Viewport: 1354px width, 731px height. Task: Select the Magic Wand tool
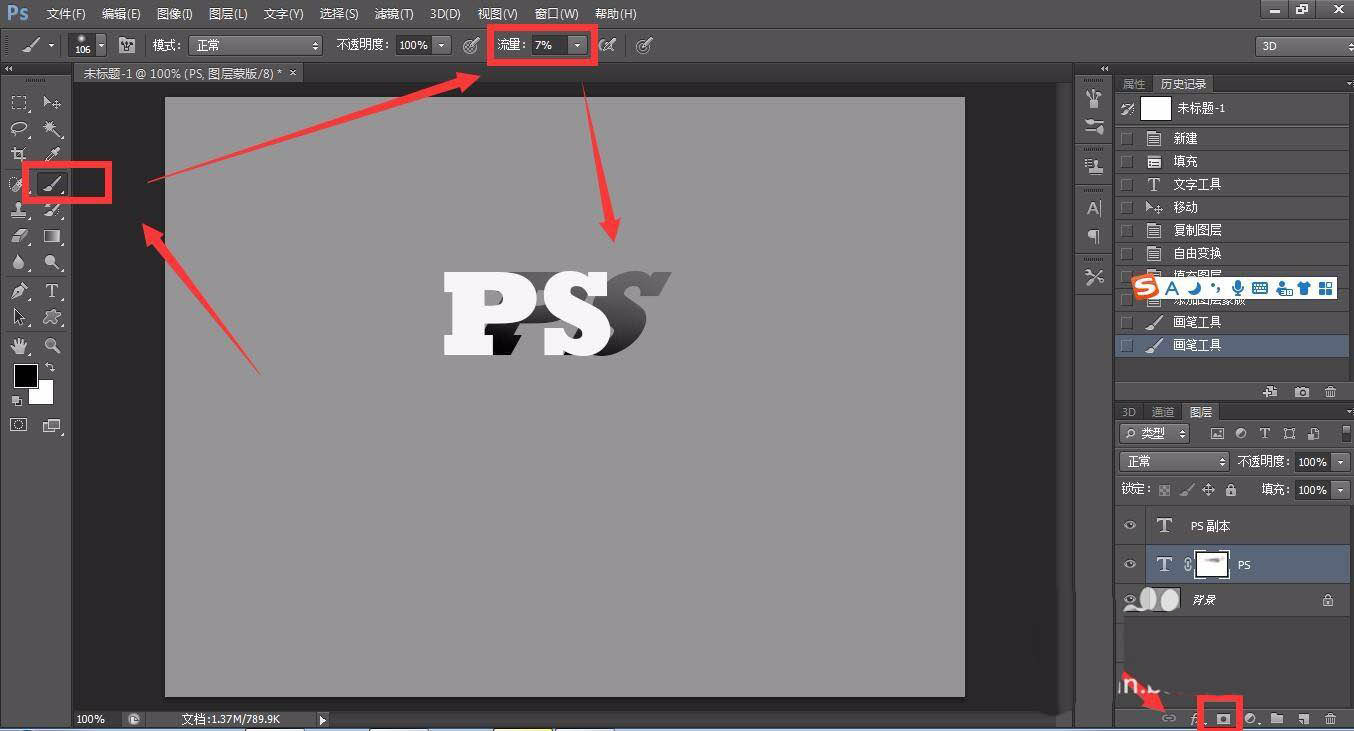(x=52, y=129)
